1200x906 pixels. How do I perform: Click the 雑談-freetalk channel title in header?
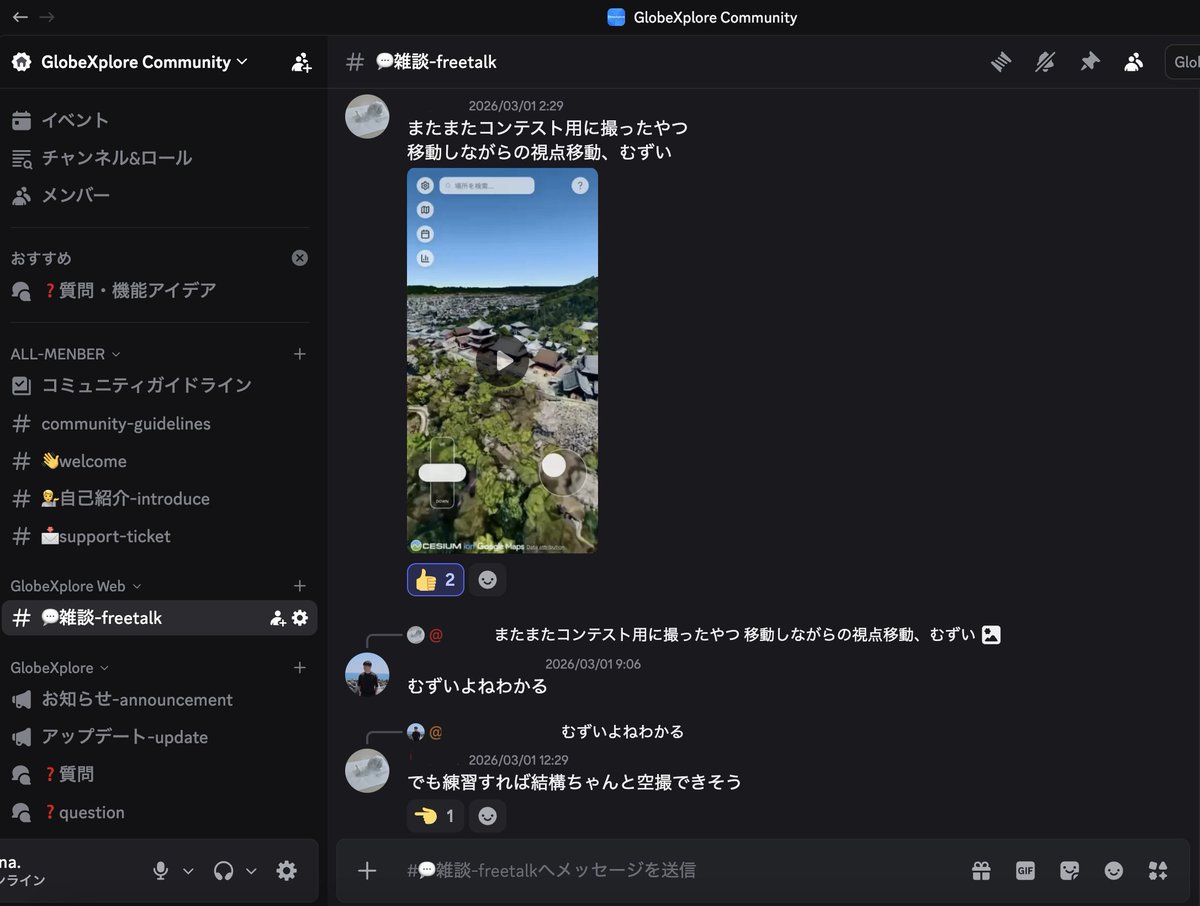[436, 62]
